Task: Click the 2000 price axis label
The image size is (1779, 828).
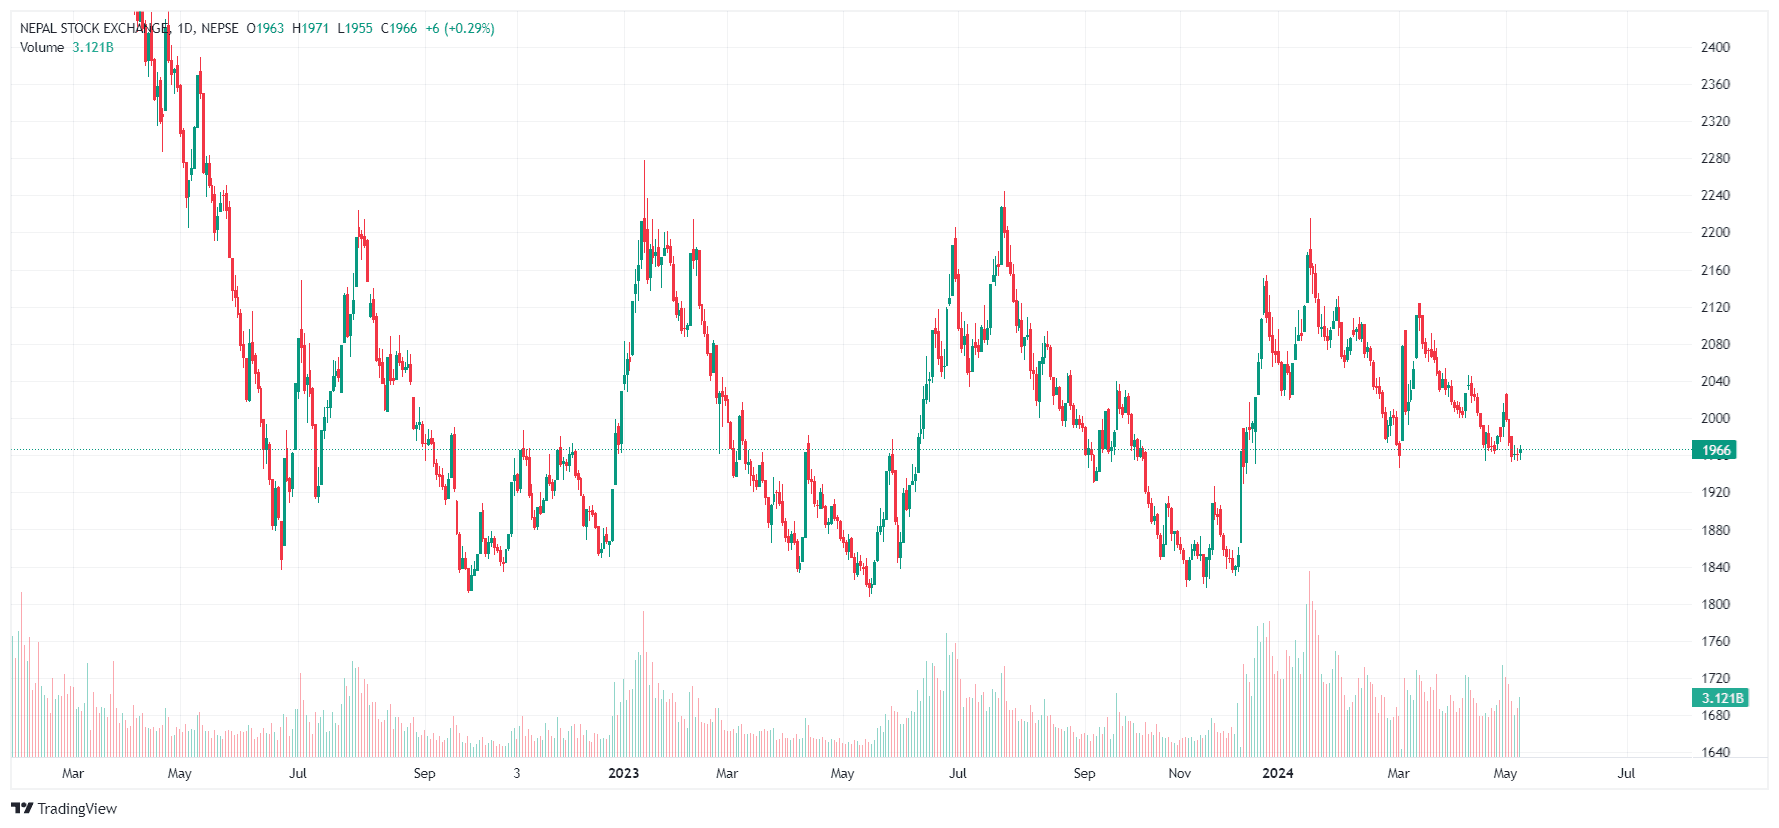Action: (x=1715, y=418)
